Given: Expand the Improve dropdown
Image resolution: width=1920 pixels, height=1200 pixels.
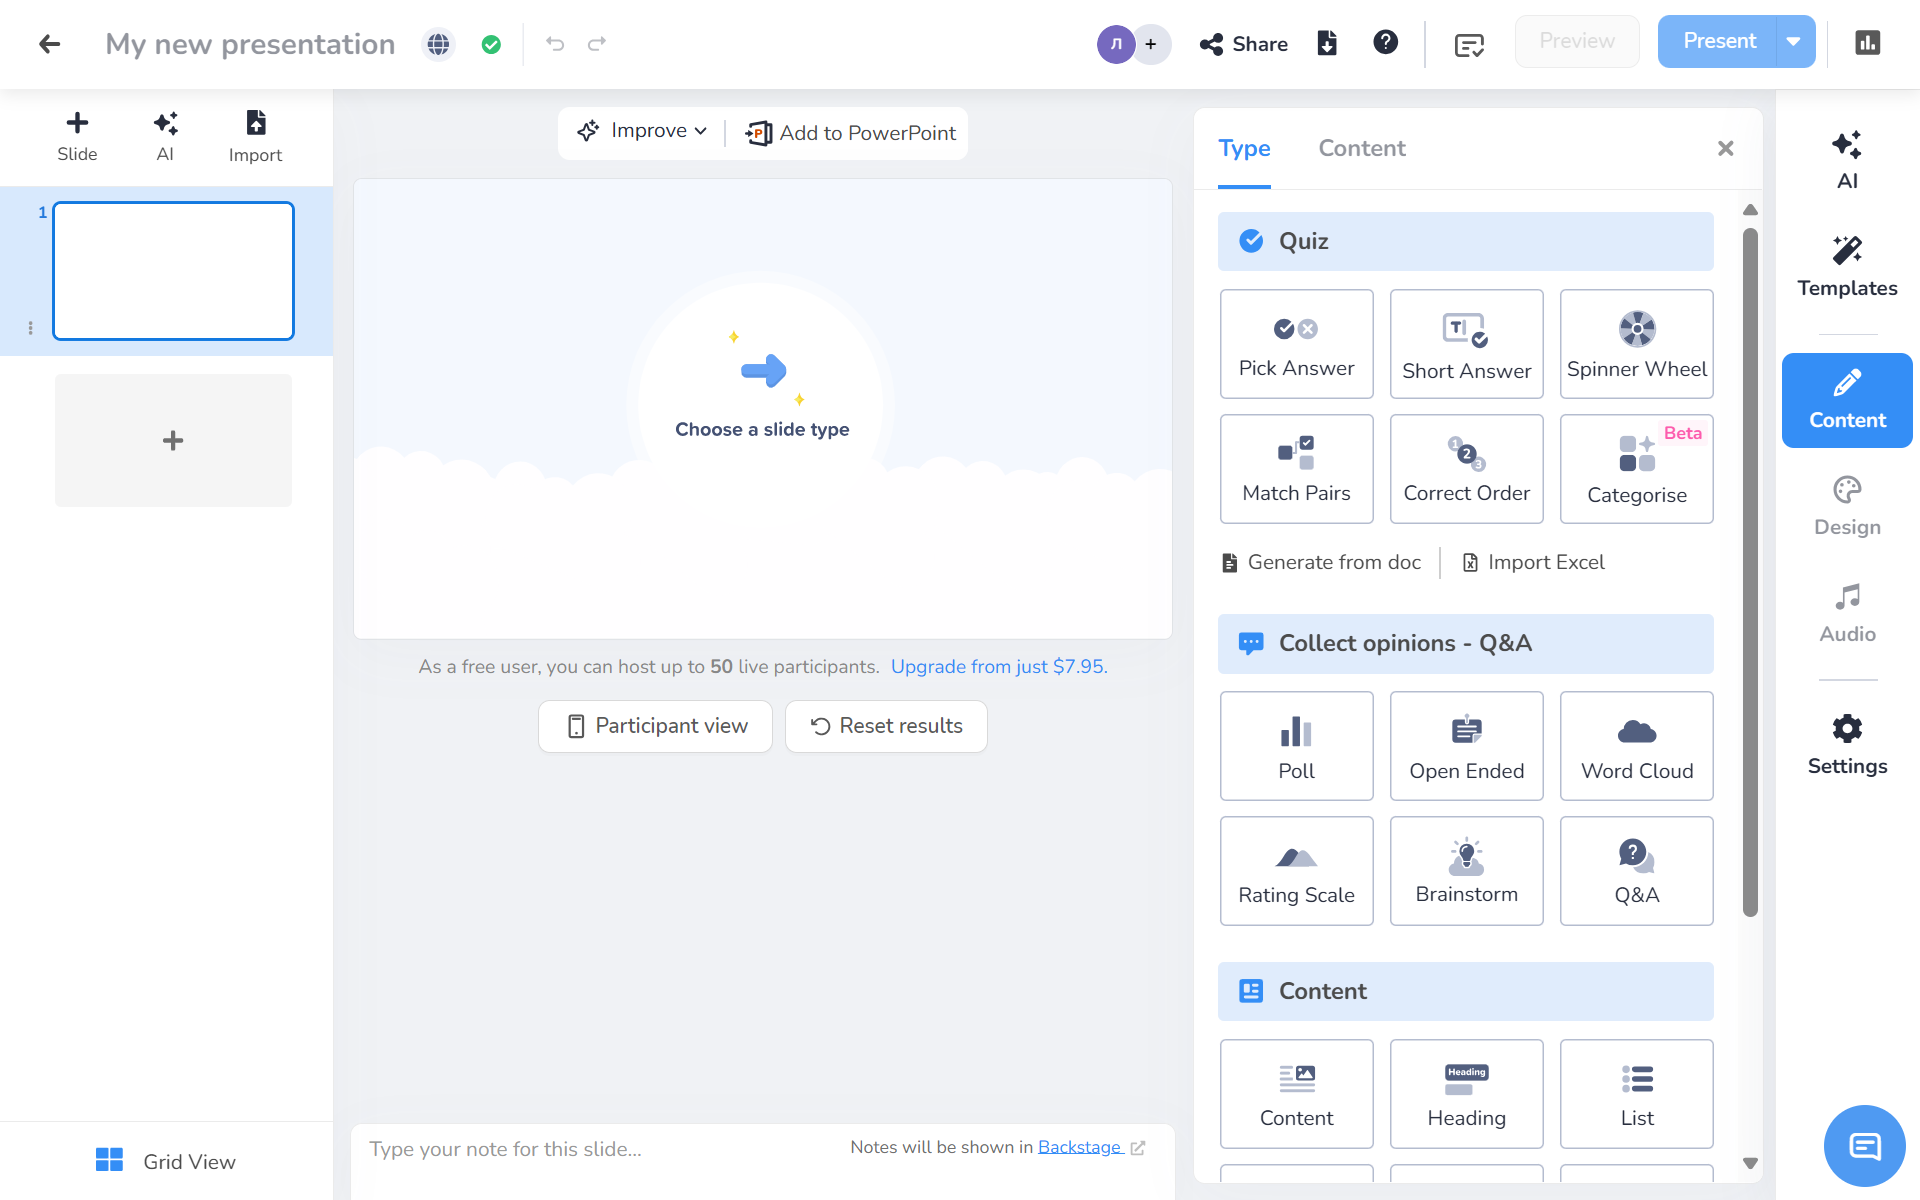Looking at the screenshot, I should coord(642,132).
